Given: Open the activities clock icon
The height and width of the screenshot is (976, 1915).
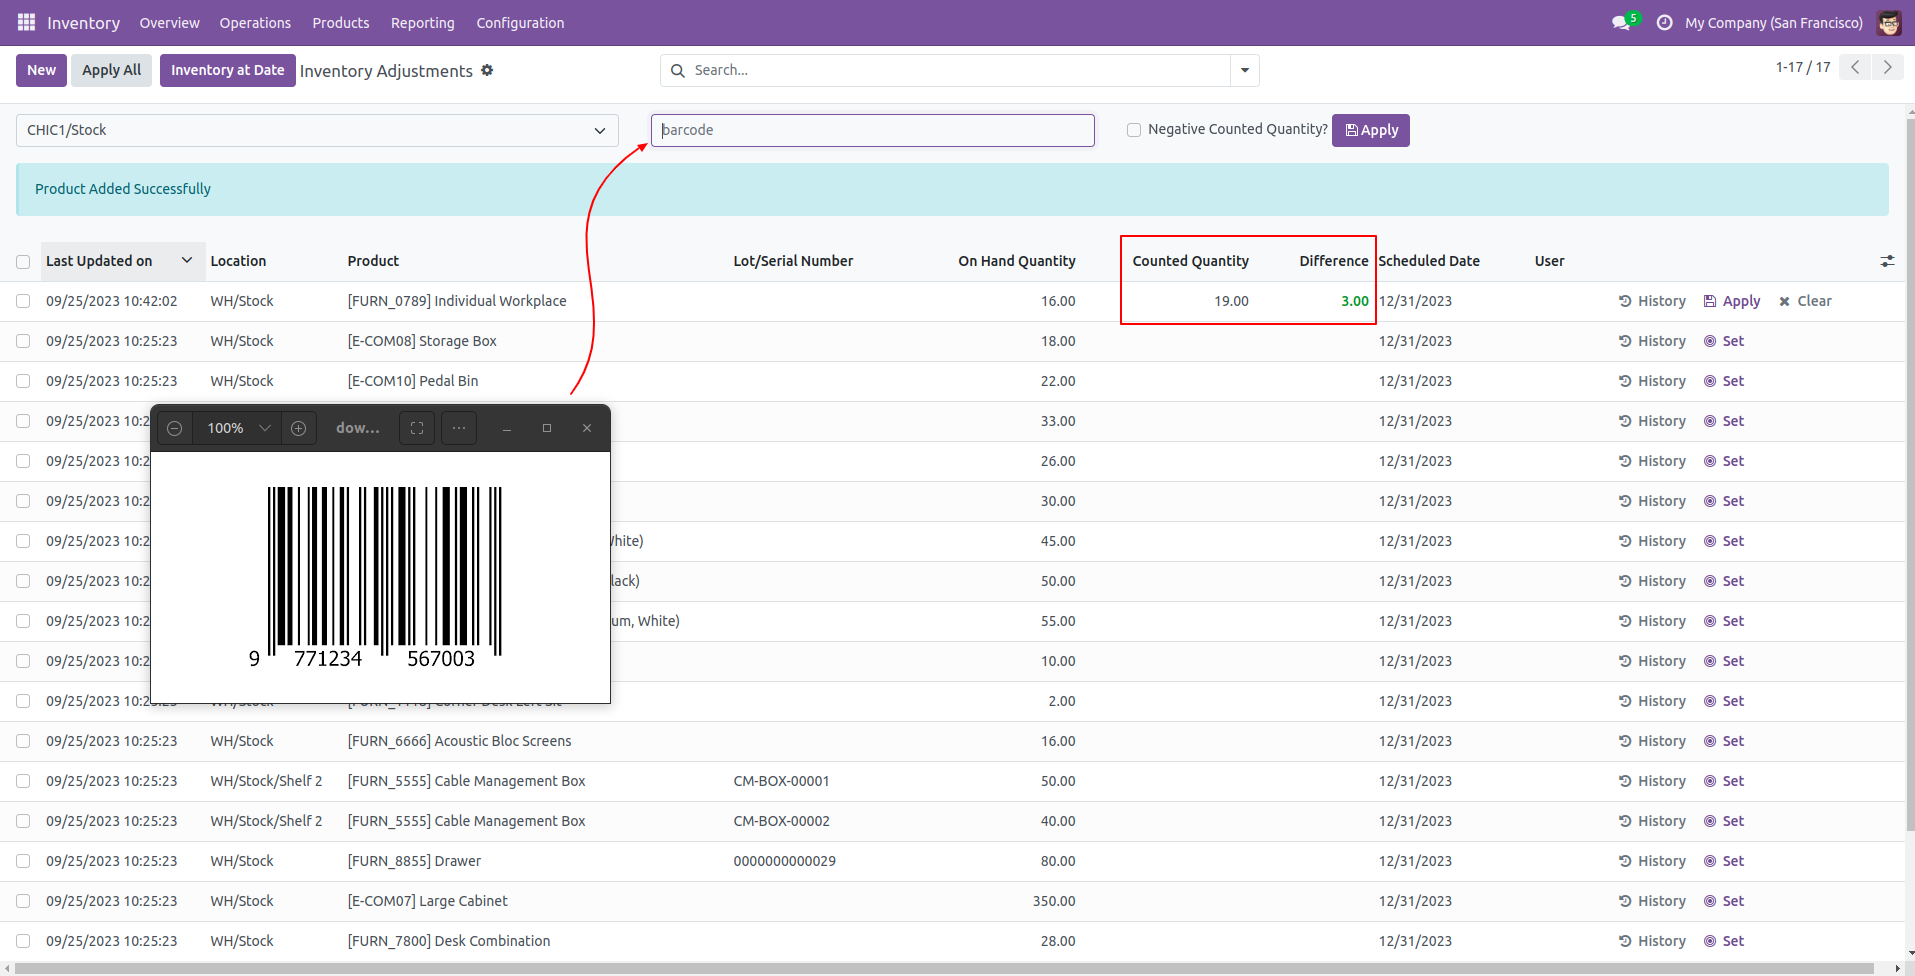Looking at the screenshot, I should (1664, 22).
